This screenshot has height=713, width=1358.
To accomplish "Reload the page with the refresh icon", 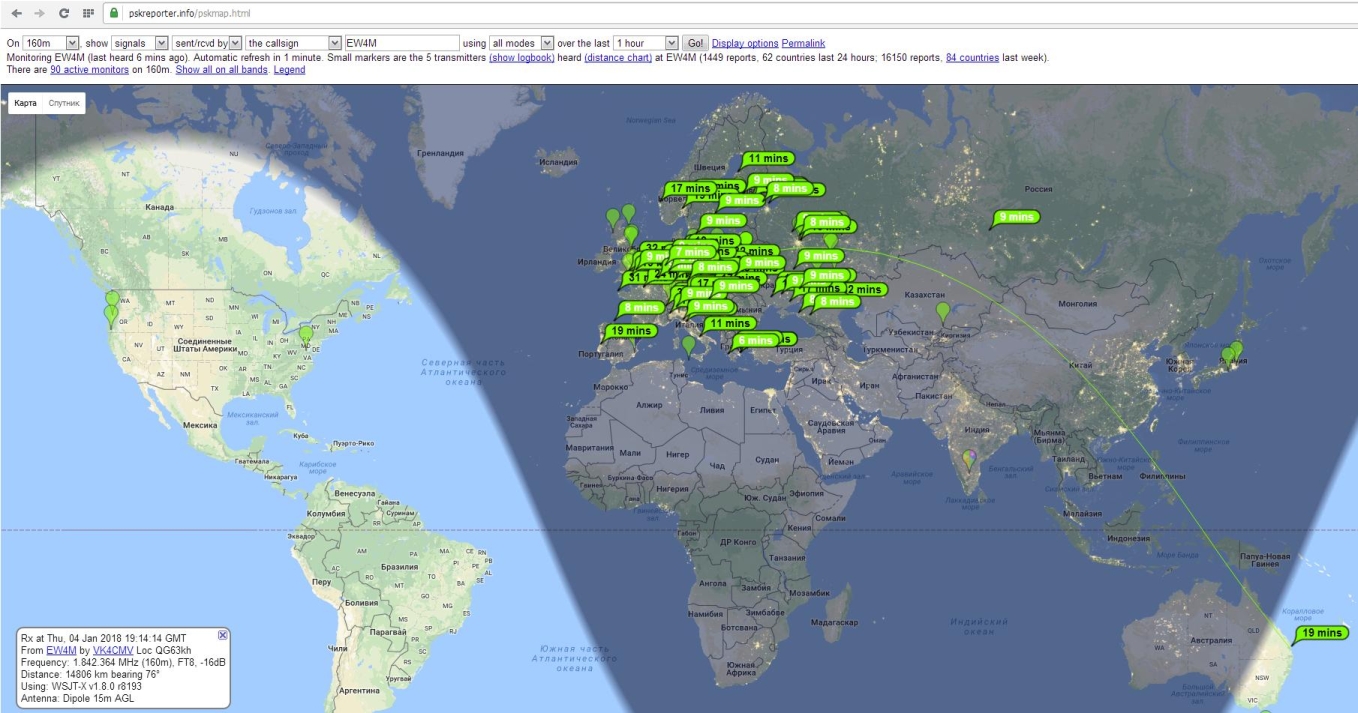I will tap(64, 13).
